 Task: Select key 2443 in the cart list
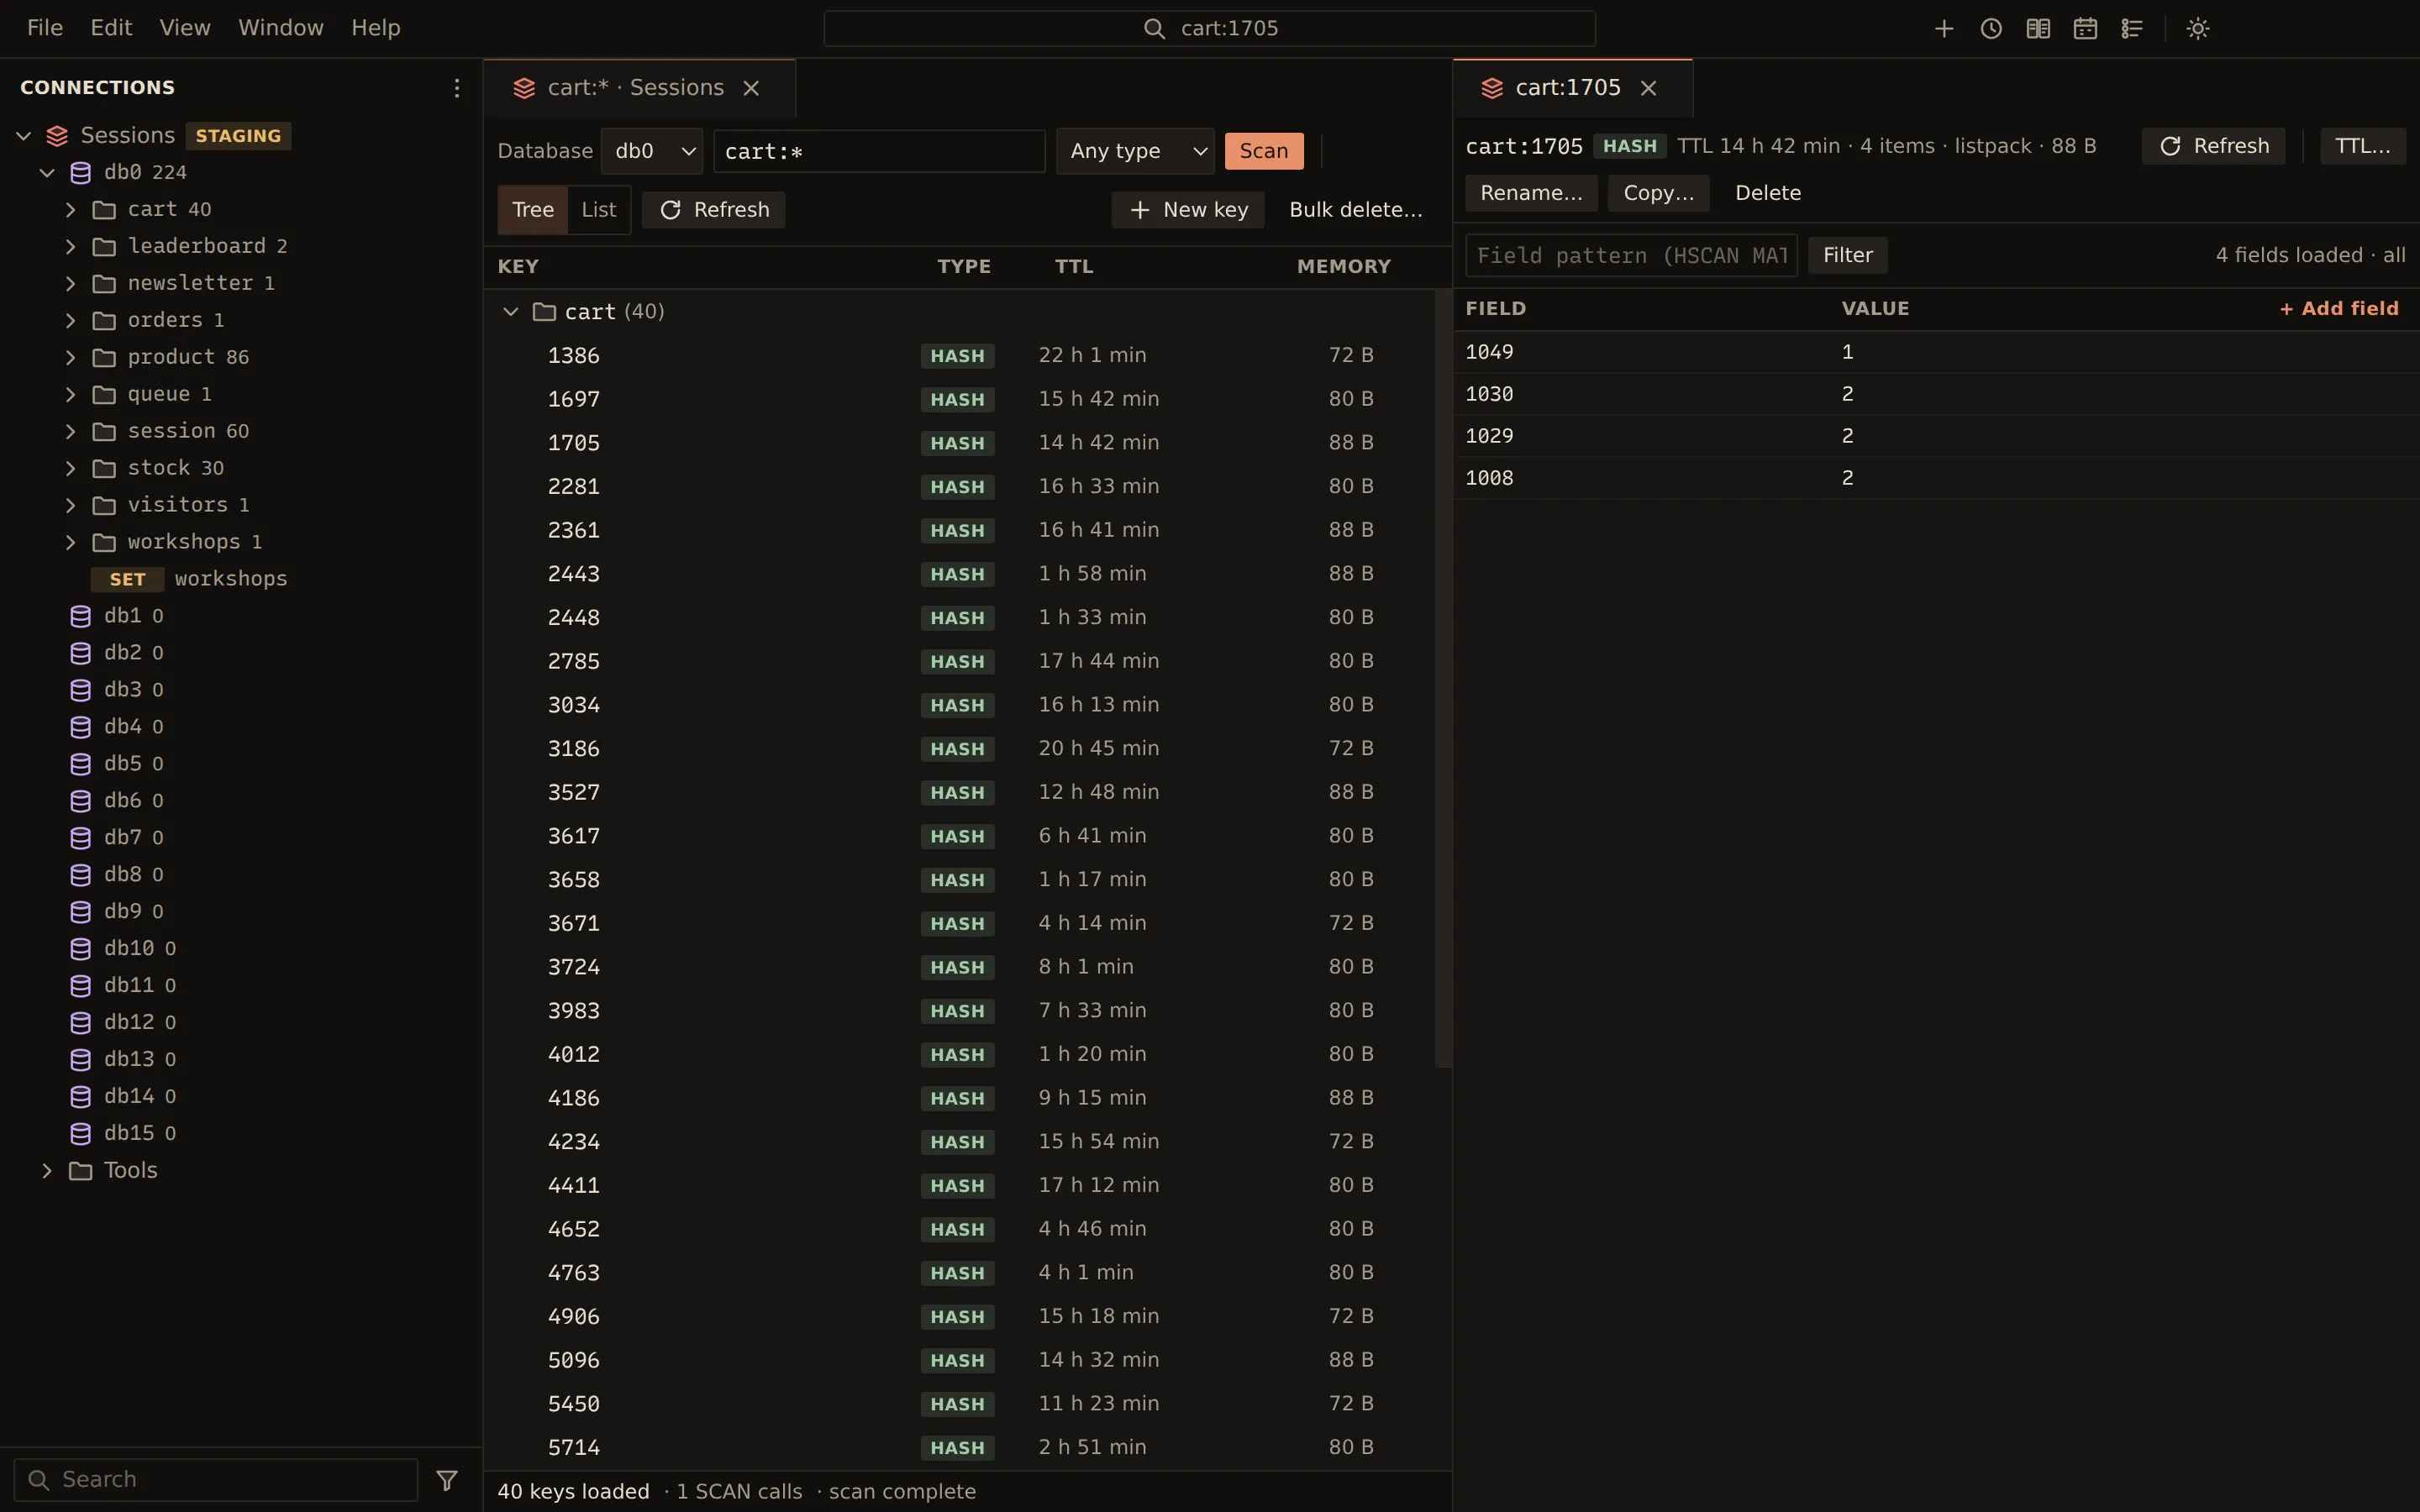(x=959, y=574)
